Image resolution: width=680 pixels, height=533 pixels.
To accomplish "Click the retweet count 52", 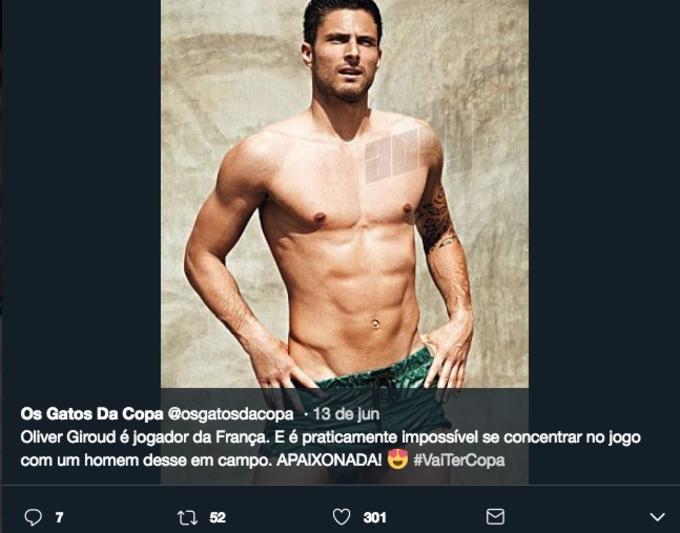I will [x=218, y=517].
